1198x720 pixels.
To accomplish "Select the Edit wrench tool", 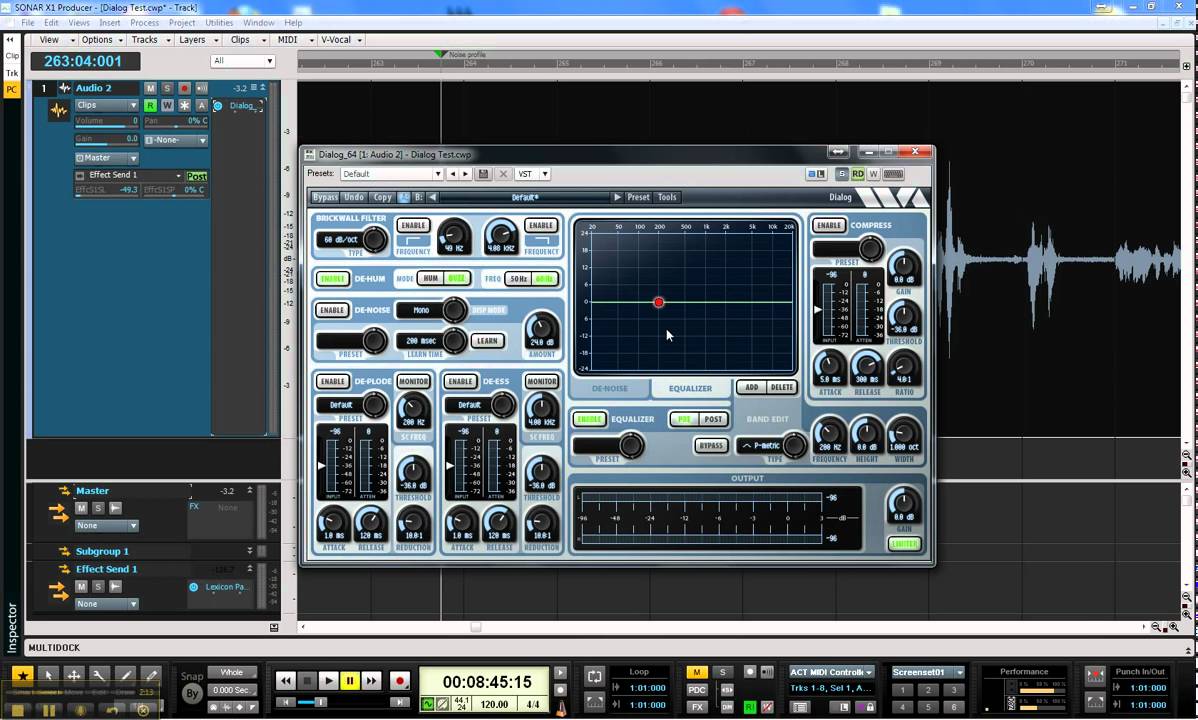I will pyautogui.click(x=99, y=675).
